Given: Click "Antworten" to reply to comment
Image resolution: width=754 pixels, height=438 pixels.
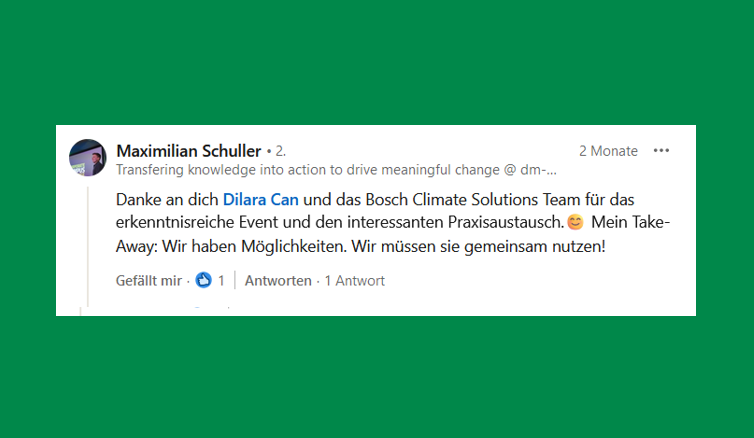Looking at the screenshot, I should pyautogui.click(x=278, y=281).
